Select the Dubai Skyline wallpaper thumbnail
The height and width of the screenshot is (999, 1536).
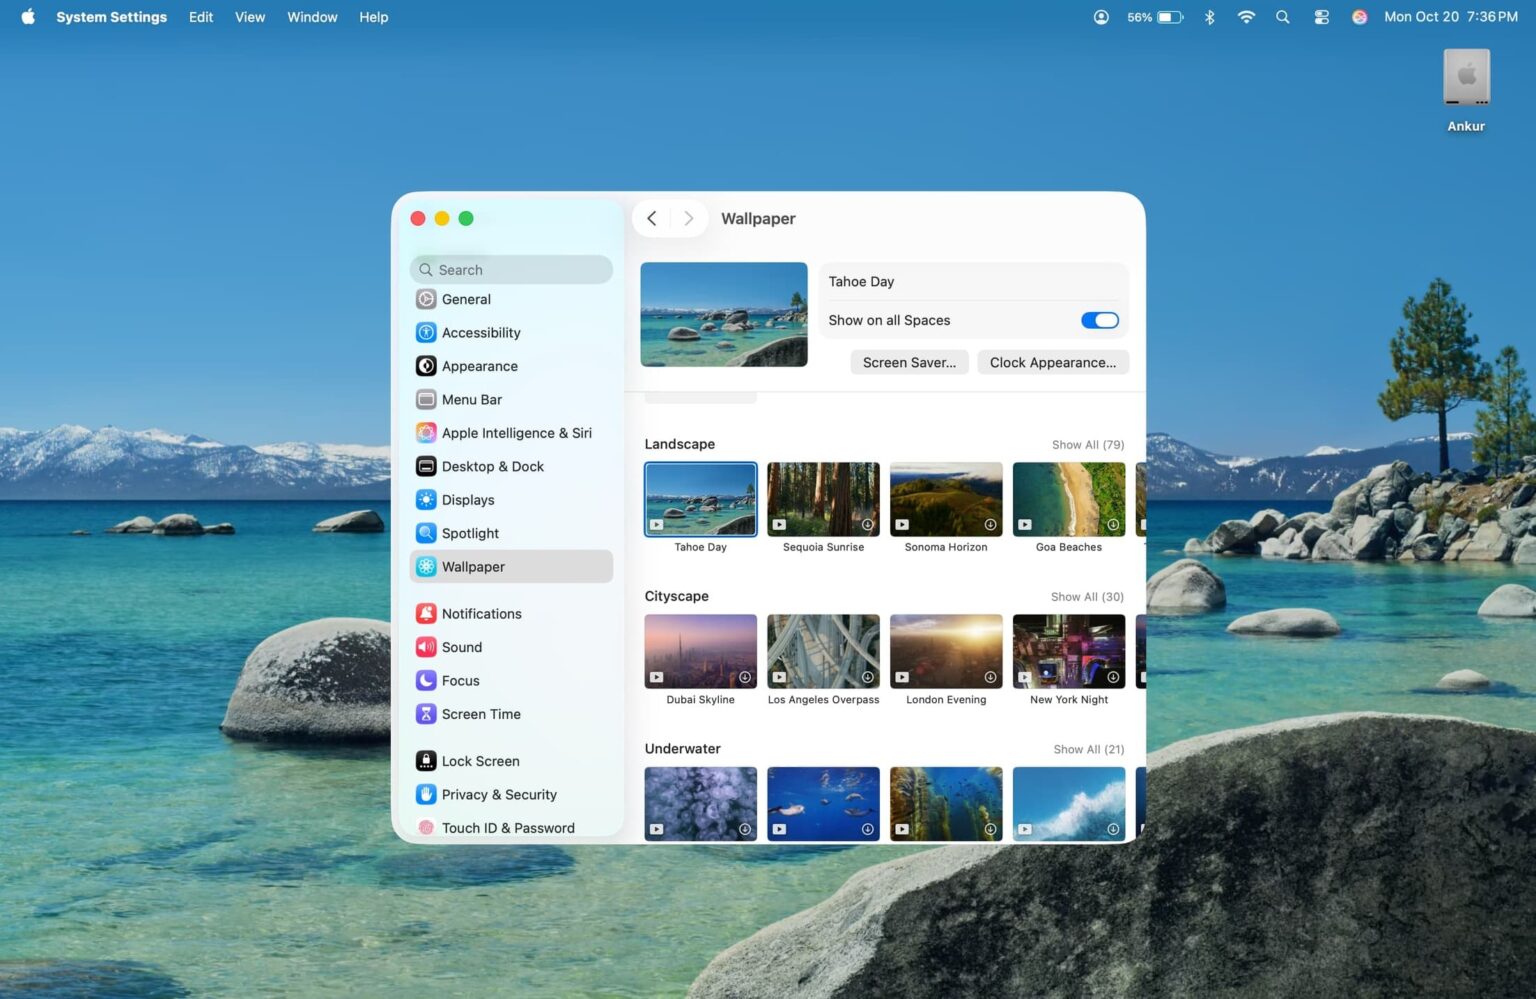700,651
